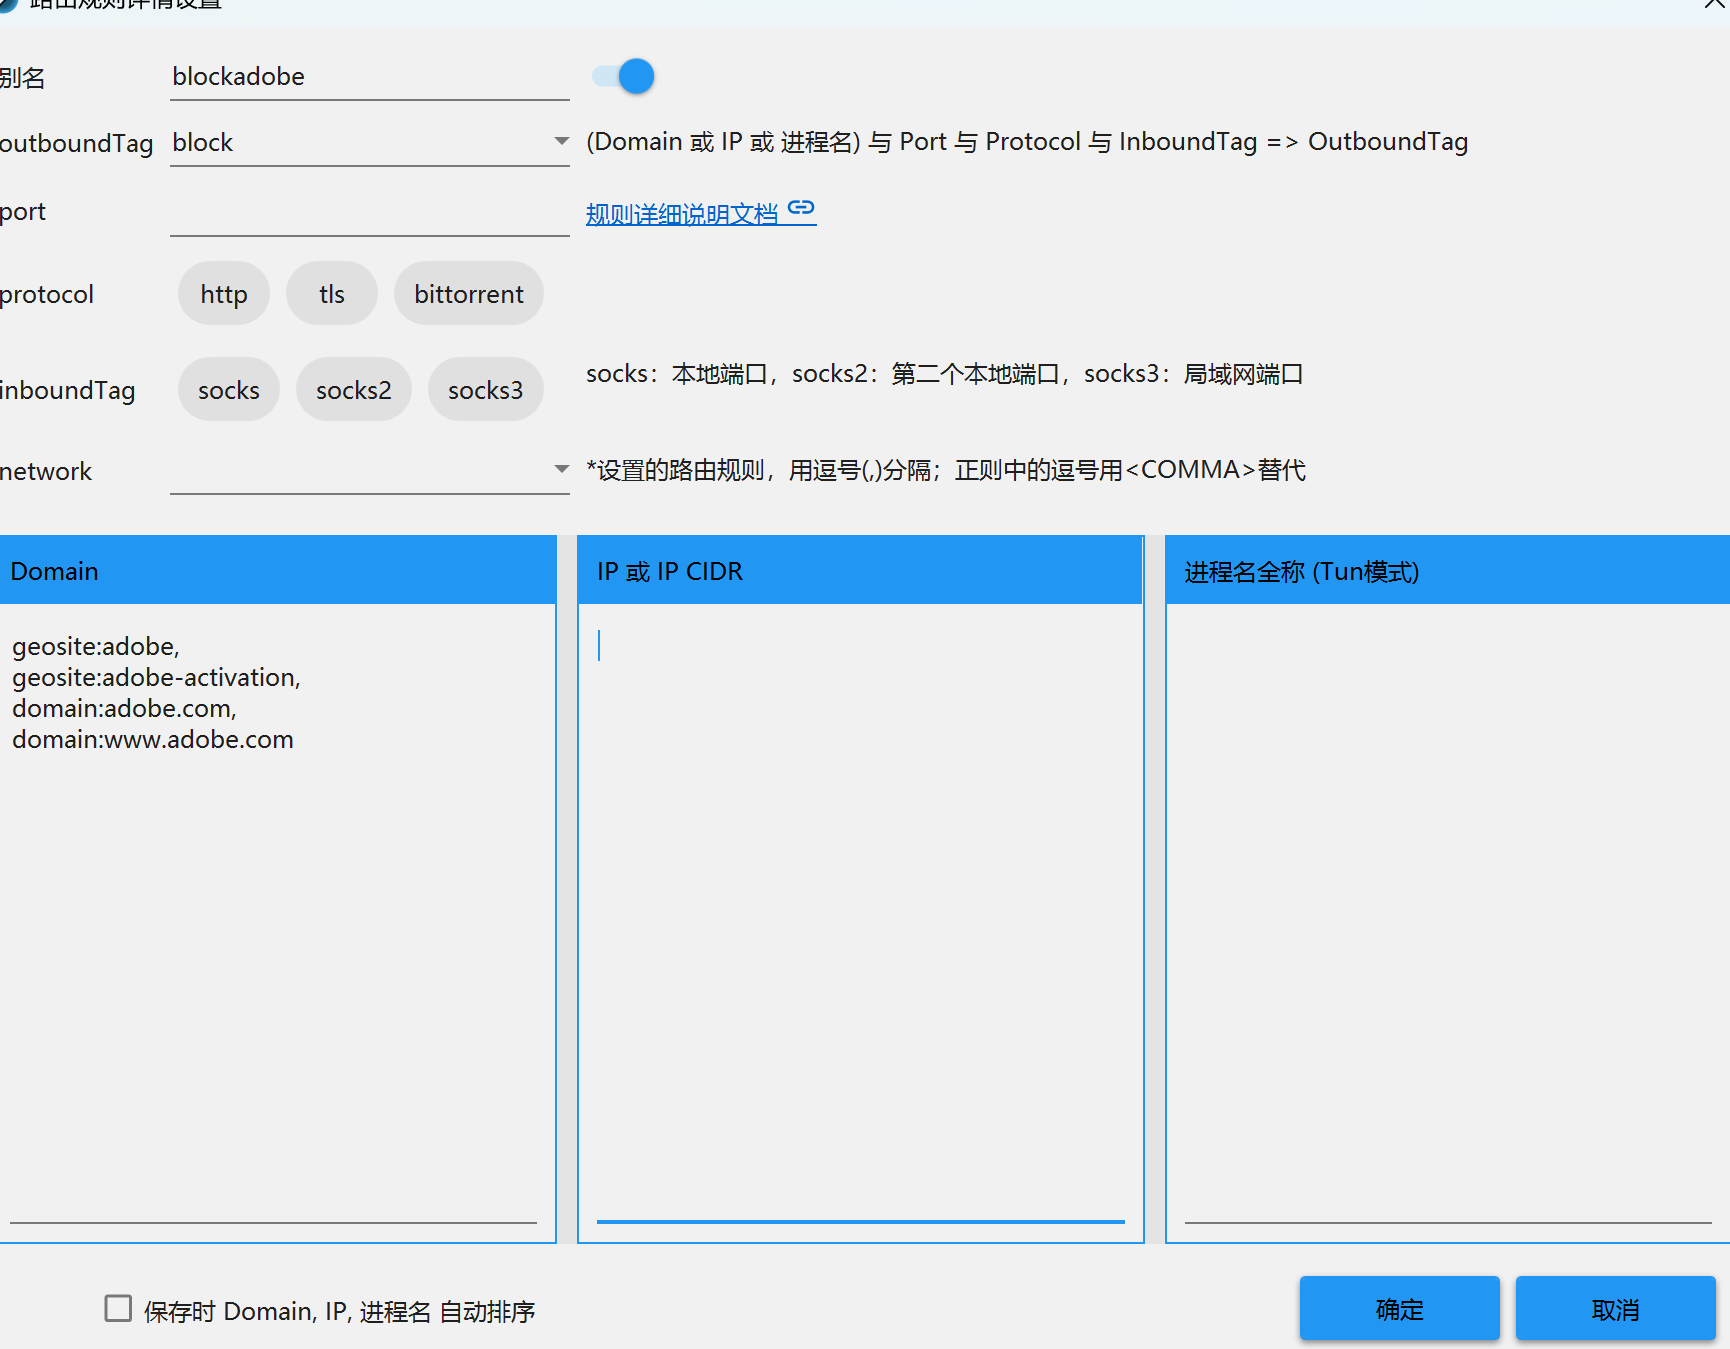This screenshot has width=1730, height=1349.
Task: Open the outboundTag dropdown arrow
Action: [x=561, y=142]
